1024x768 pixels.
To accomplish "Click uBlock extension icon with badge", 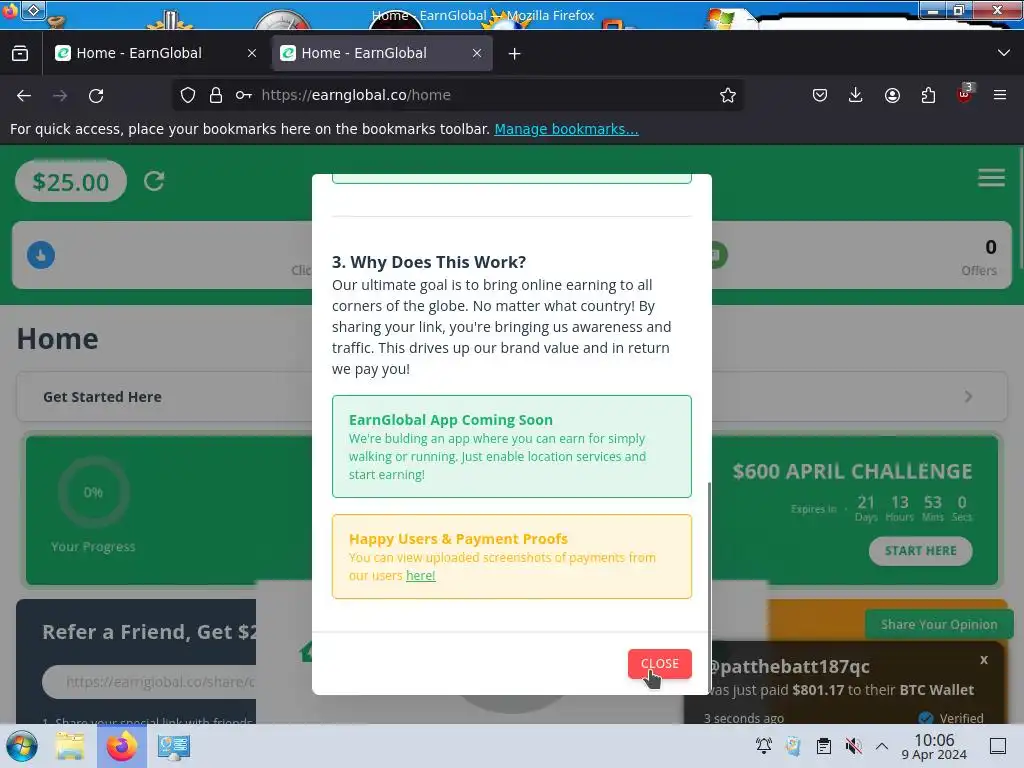I will click(965, 94).
